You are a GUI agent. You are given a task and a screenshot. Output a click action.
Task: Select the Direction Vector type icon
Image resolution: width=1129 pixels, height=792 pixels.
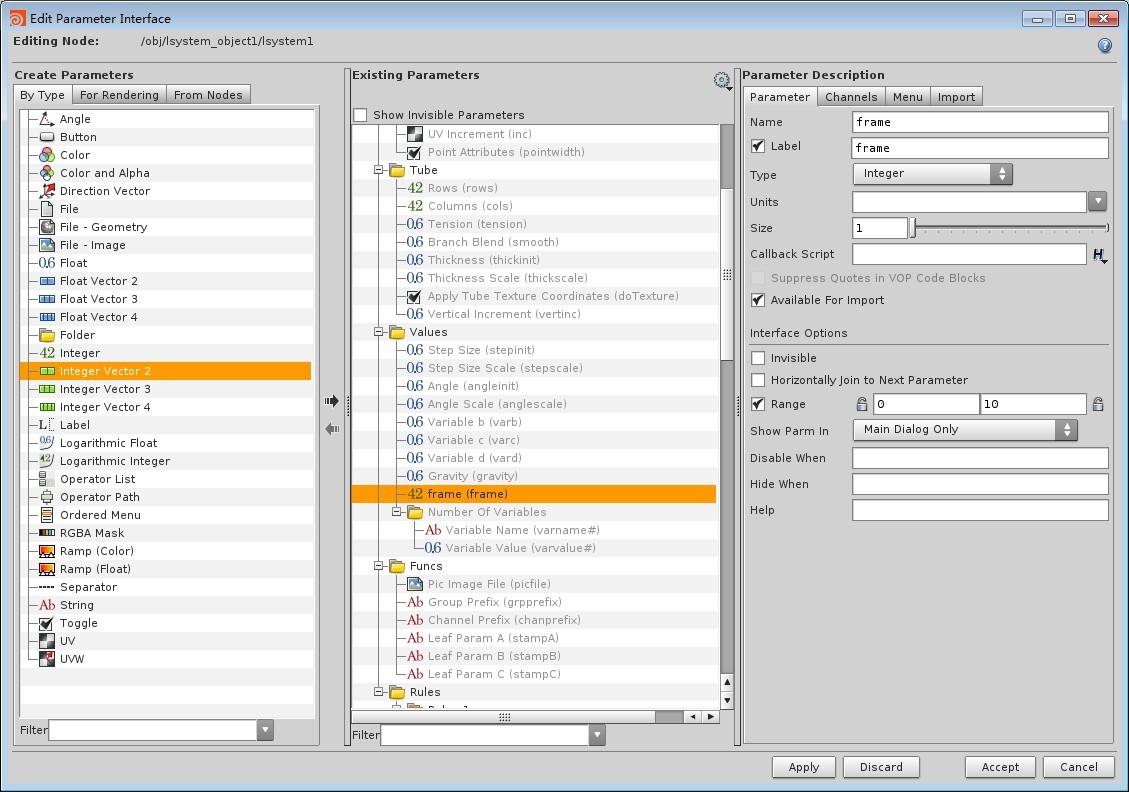click(x=47, y=191)
